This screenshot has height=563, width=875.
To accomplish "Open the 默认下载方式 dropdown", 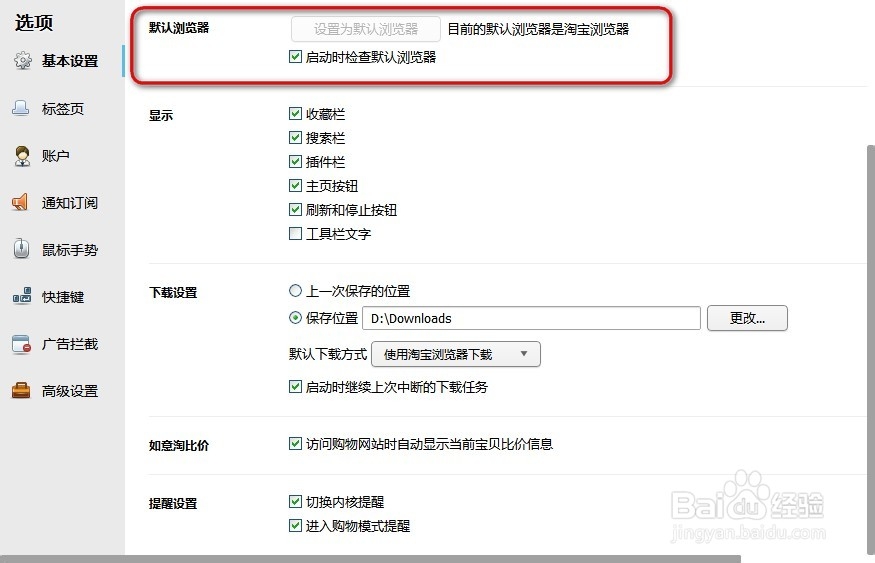I will tap(455, 354).
